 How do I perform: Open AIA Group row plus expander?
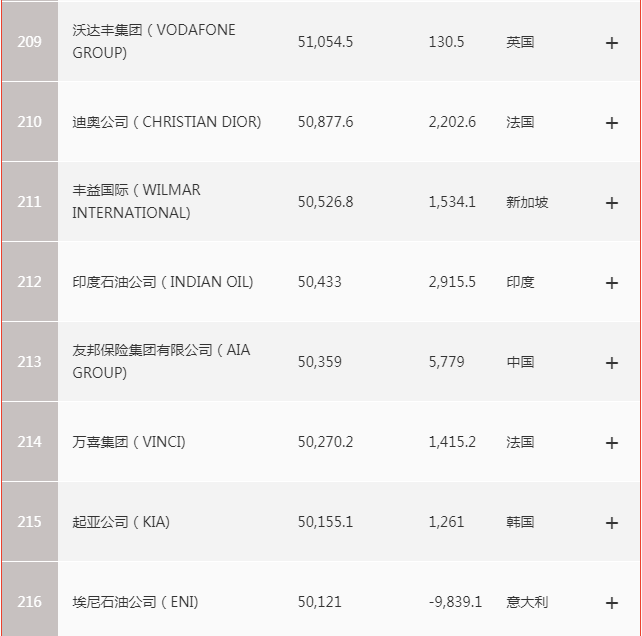612,363
